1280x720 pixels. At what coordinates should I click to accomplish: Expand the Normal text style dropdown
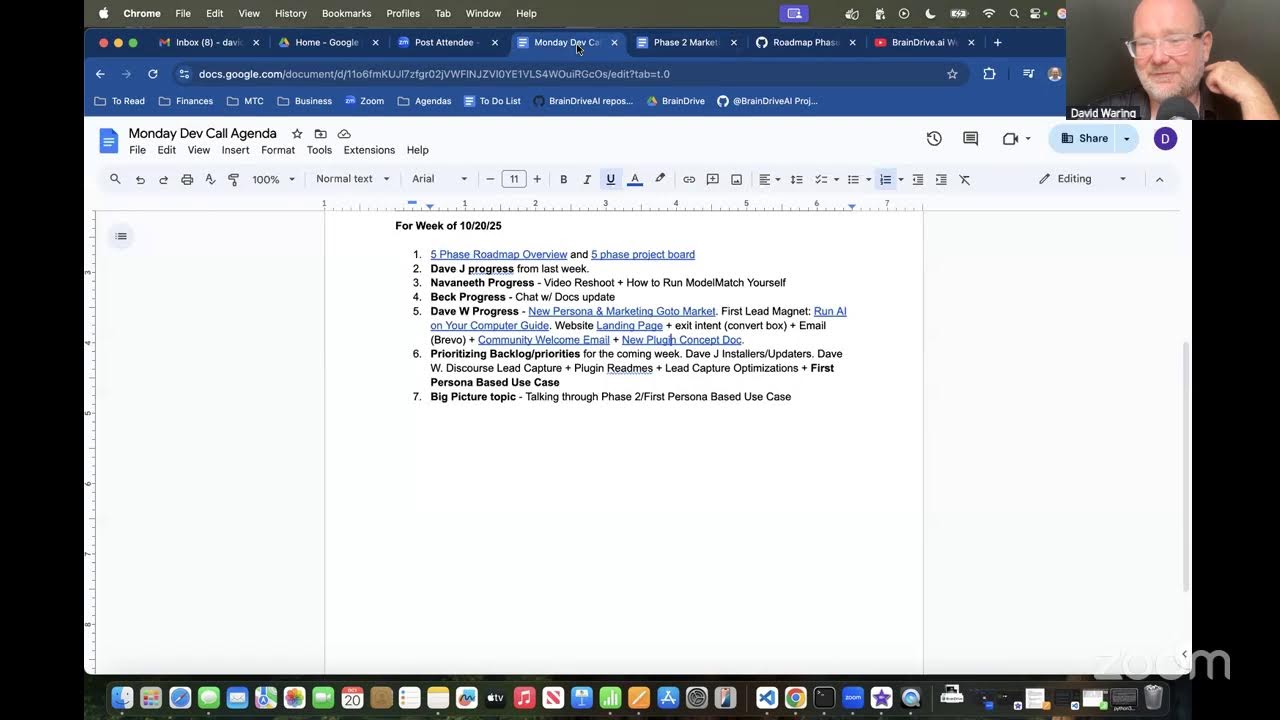[352, 179]
